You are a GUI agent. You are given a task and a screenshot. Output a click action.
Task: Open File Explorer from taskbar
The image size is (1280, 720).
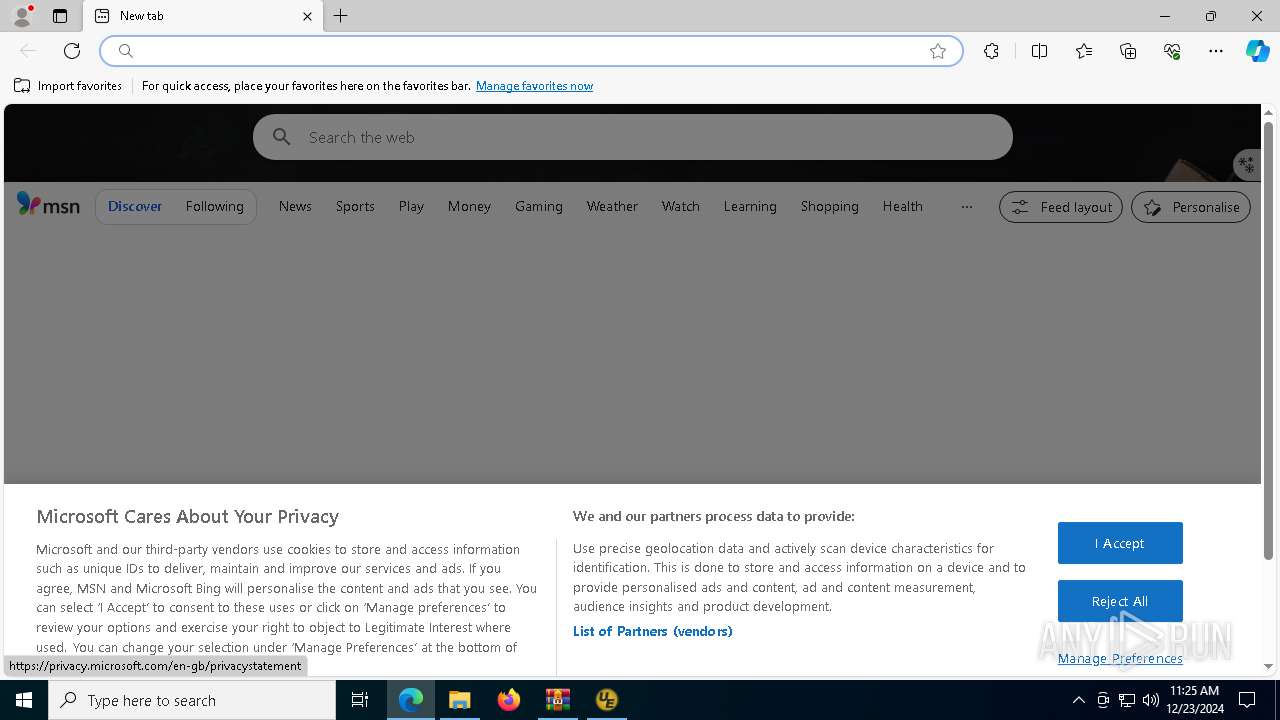(459, 700)
